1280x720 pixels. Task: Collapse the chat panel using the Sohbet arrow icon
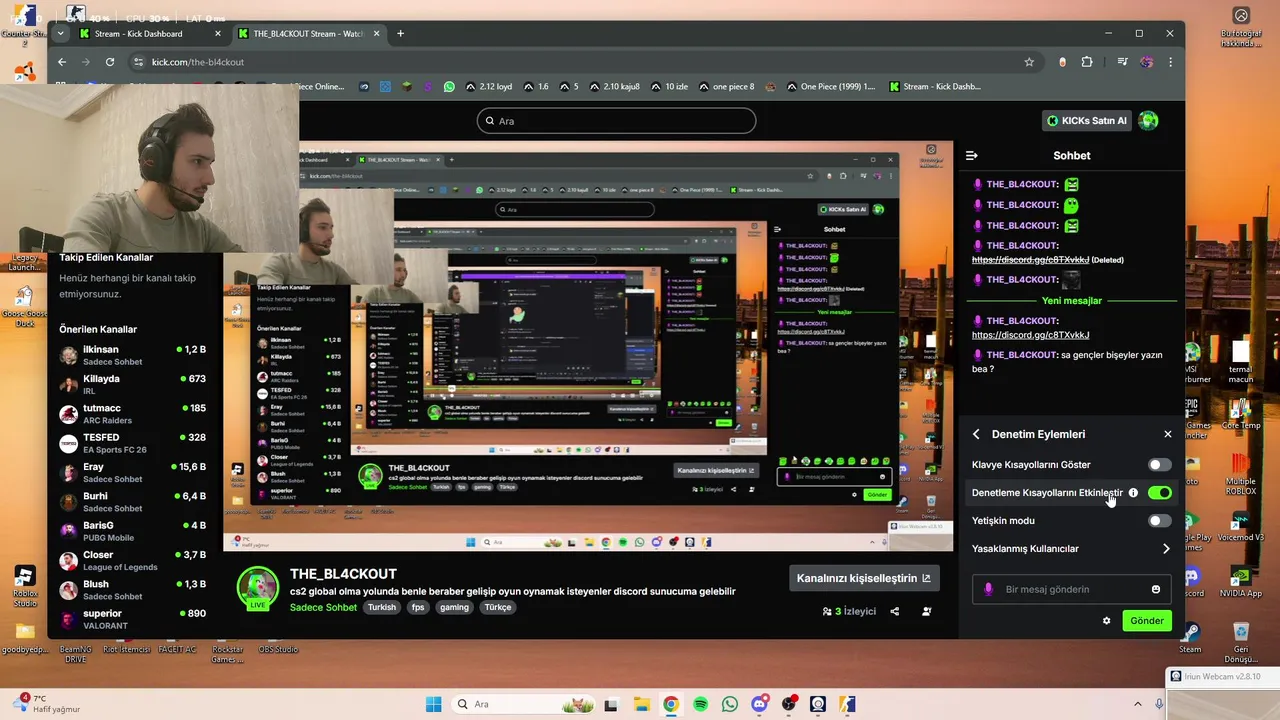(x=971, y=155)
